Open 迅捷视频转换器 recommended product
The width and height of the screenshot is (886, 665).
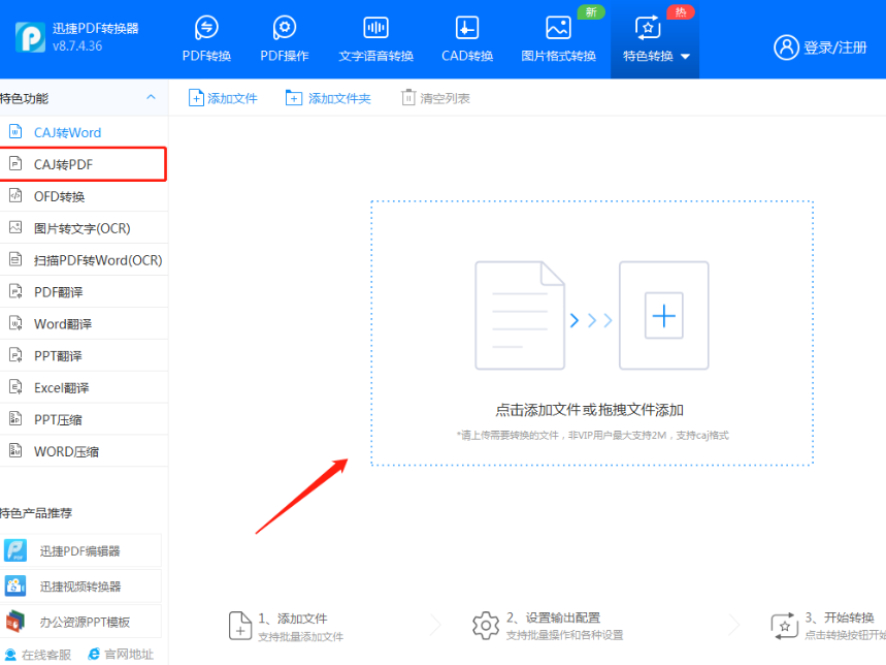pos(81,586)
